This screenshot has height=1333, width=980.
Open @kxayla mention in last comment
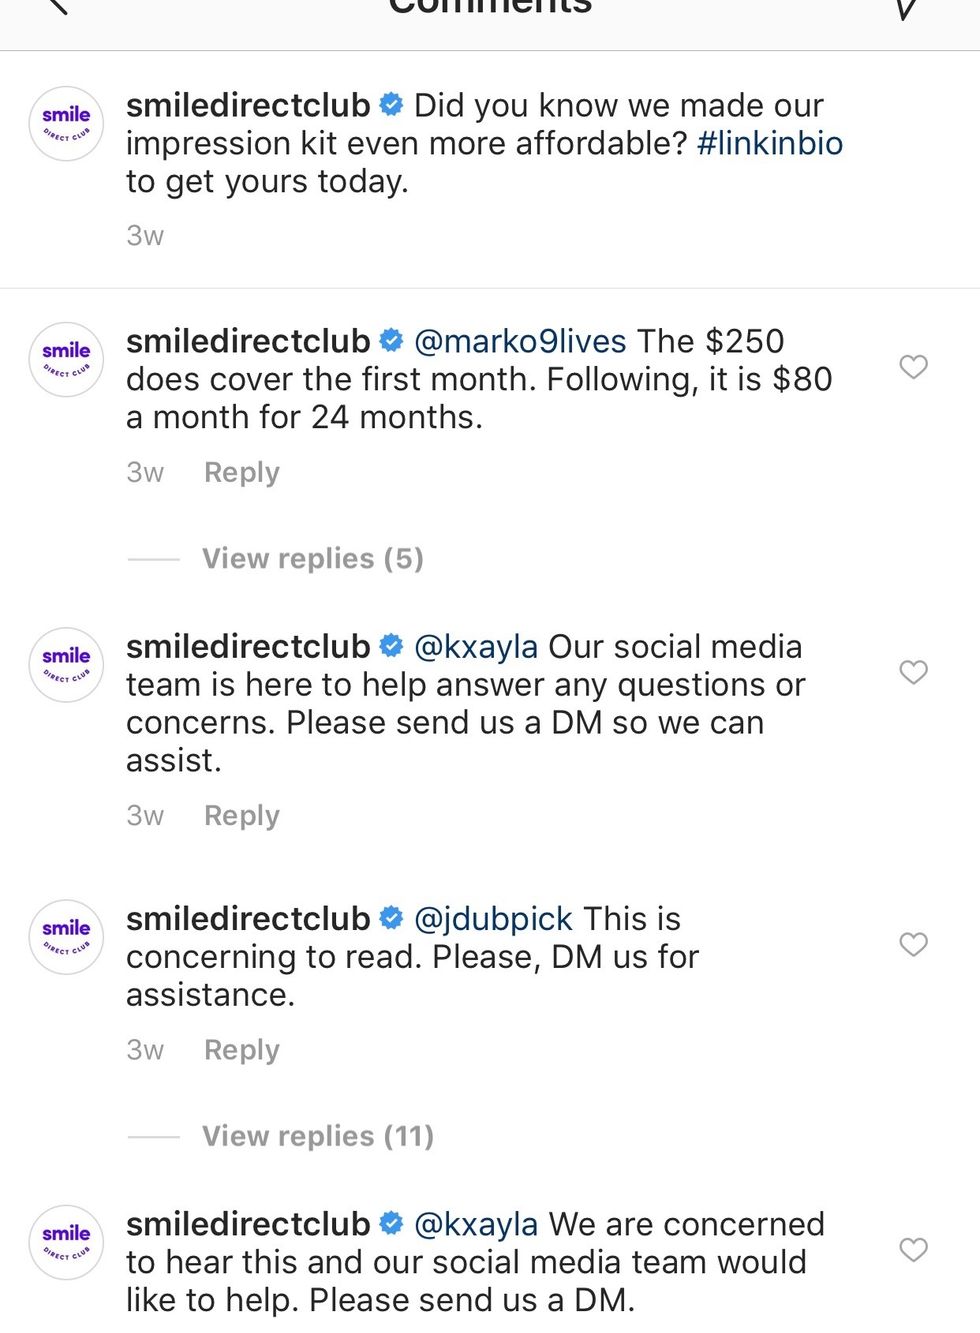476,1224
